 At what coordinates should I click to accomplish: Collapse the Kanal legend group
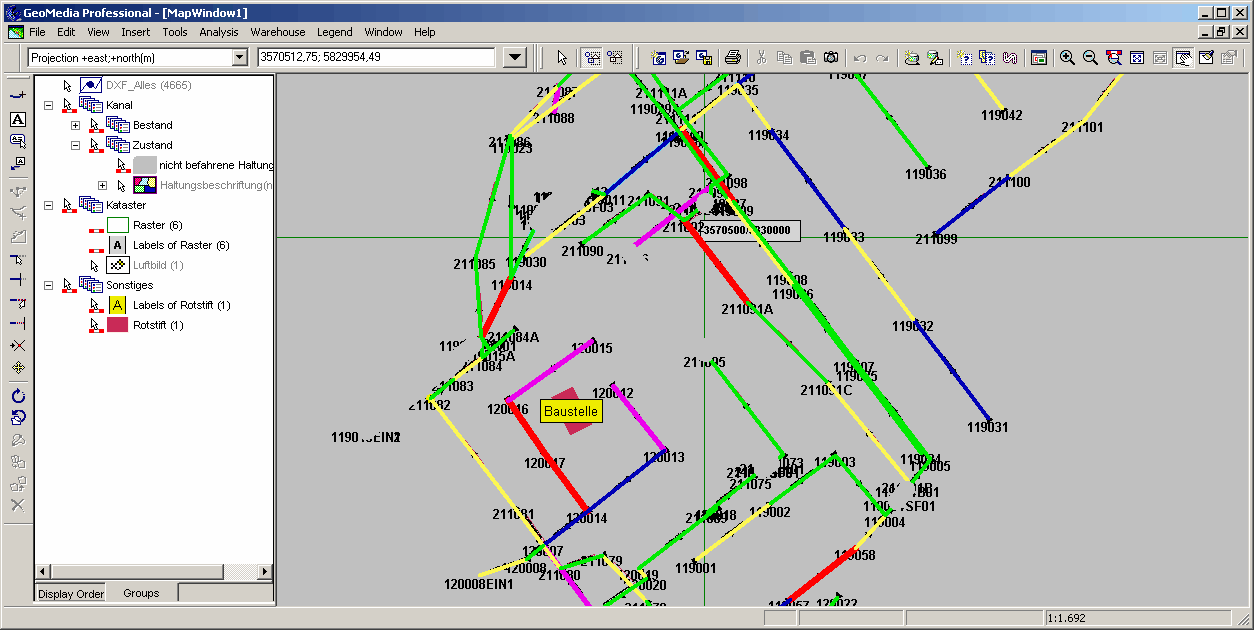click(x=48, y=105)
